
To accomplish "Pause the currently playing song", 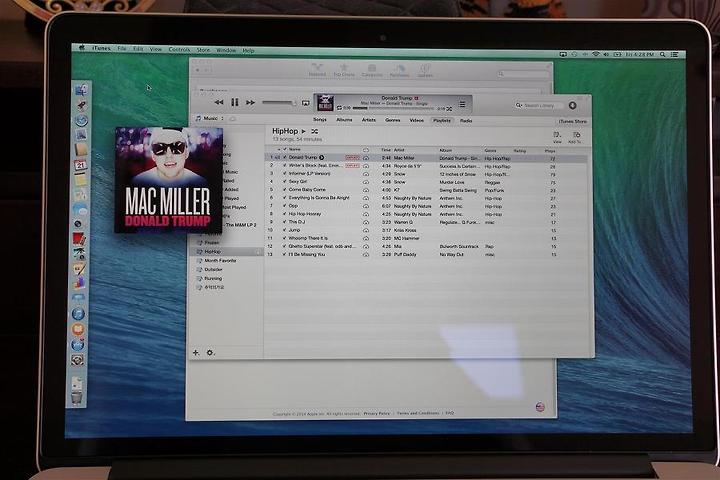I will pyautogui.click(x=235, y=102).
